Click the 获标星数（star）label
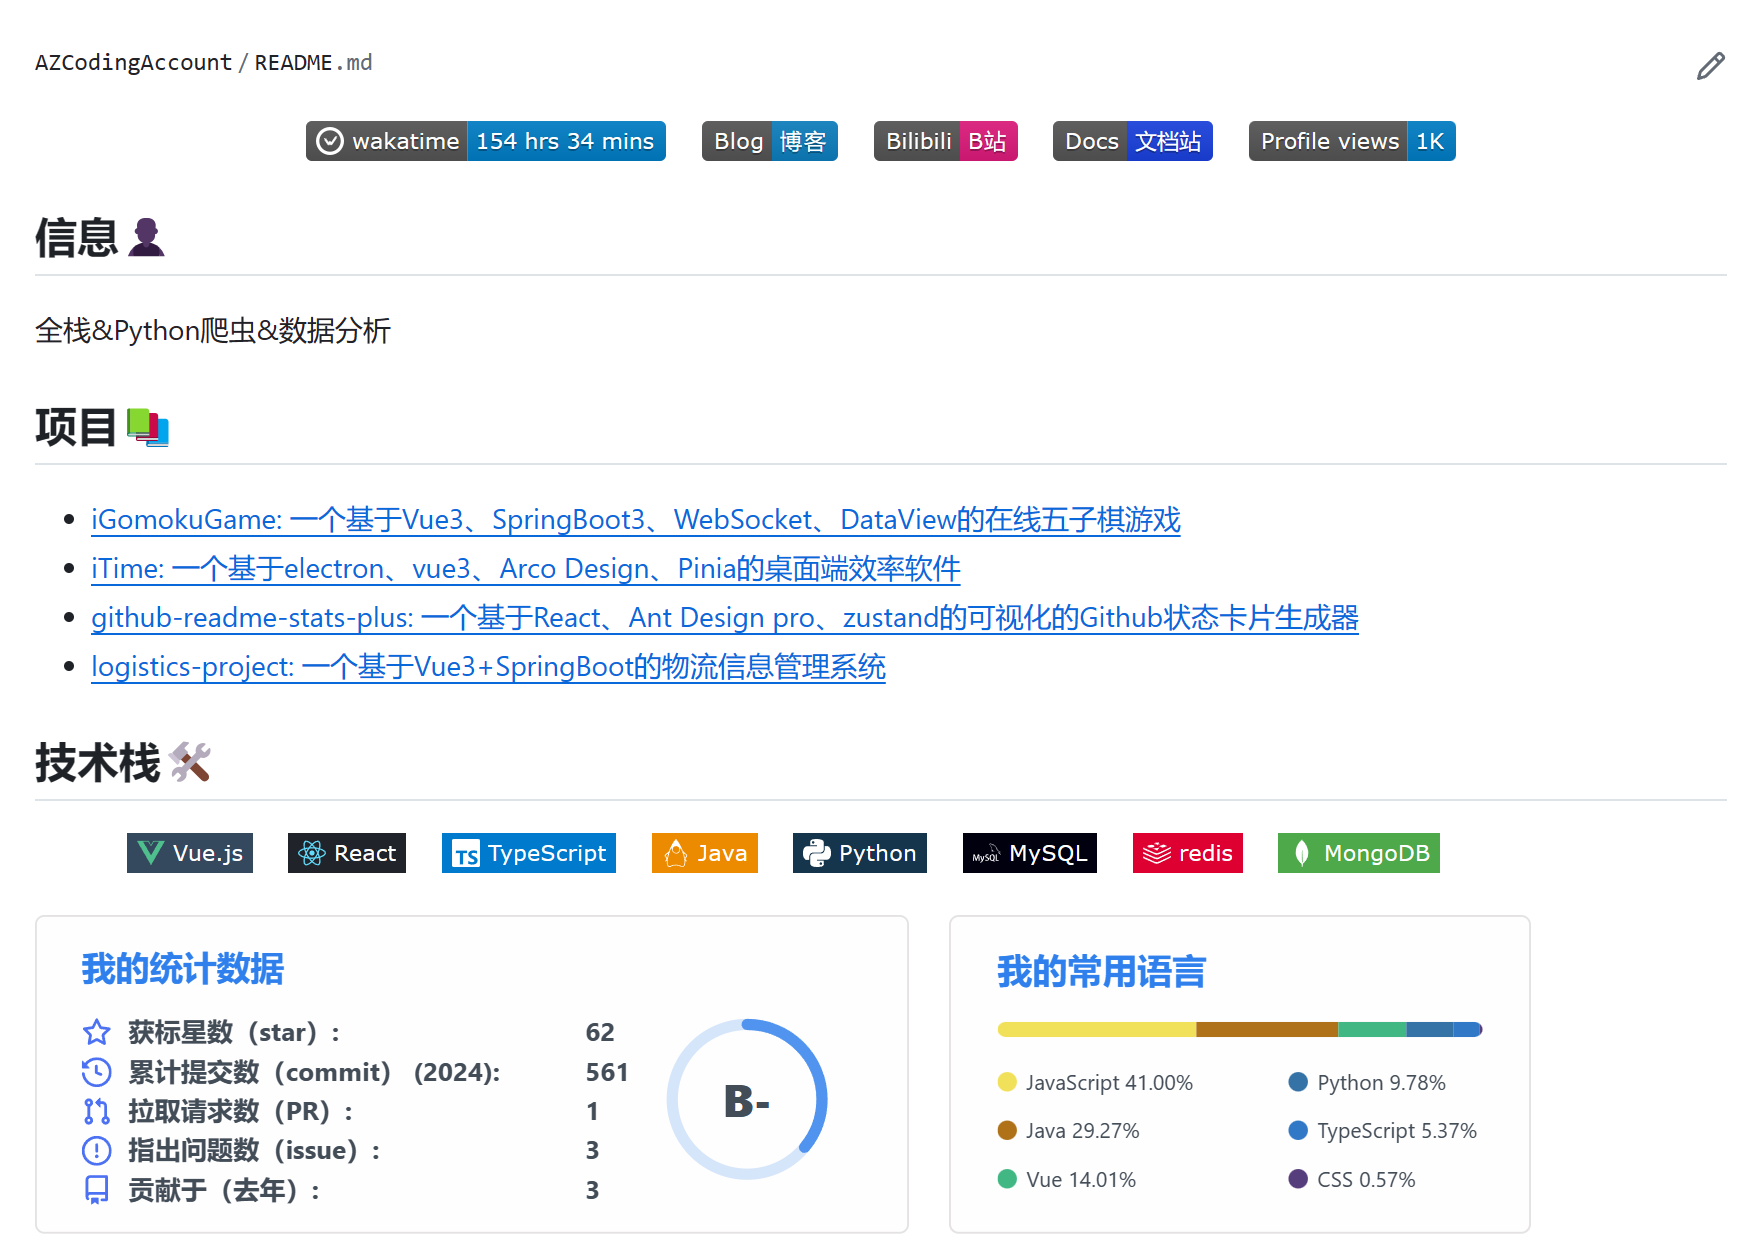 click(234, 1032)
